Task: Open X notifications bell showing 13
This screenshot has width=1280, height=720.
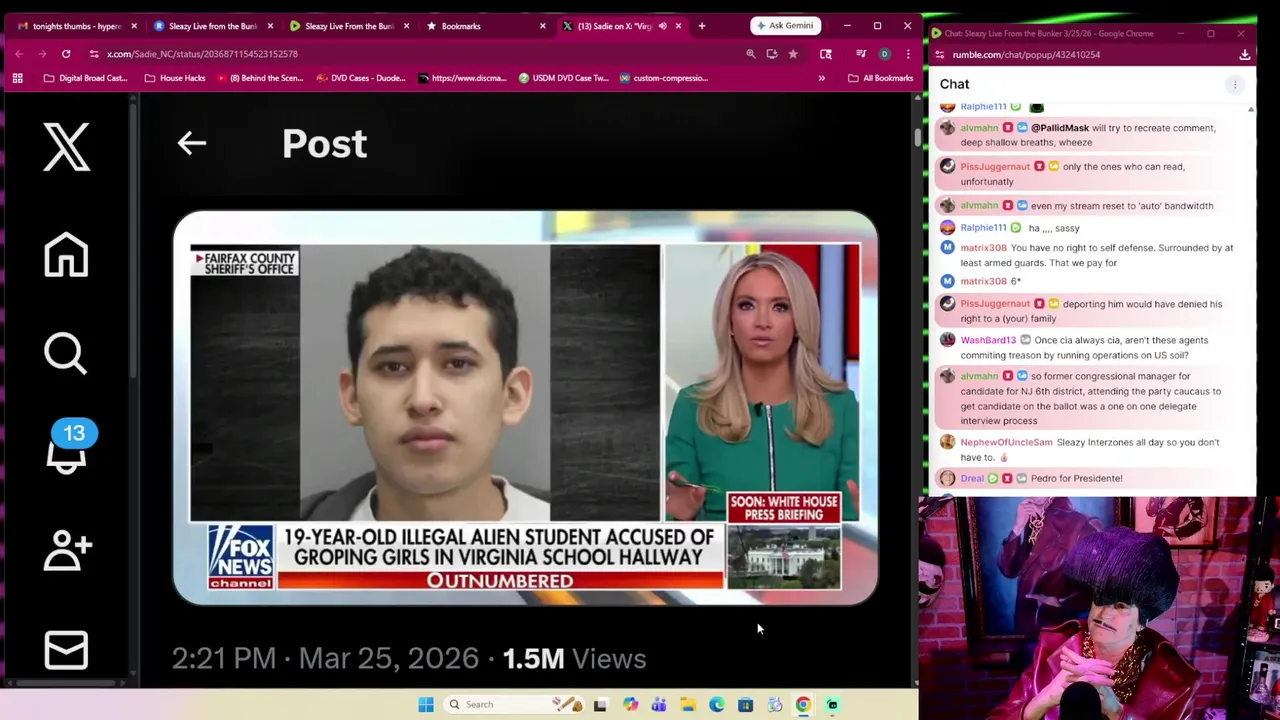Action: [x=68, y=447]
